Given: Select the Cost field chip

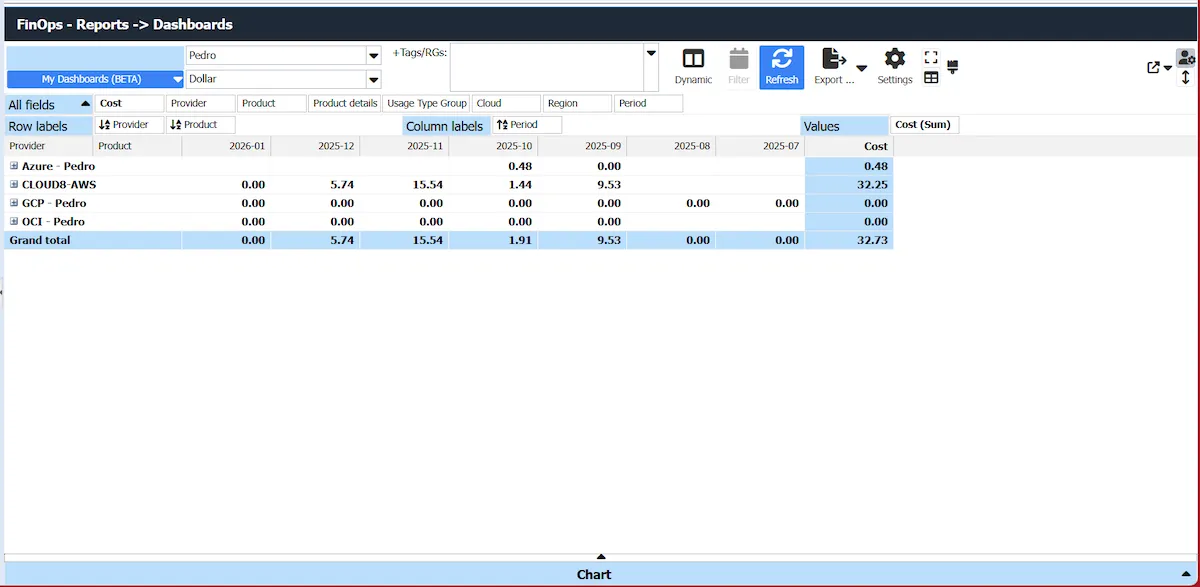Looking at the screenshot, I should pyautogui.click(x=130, y=103).
